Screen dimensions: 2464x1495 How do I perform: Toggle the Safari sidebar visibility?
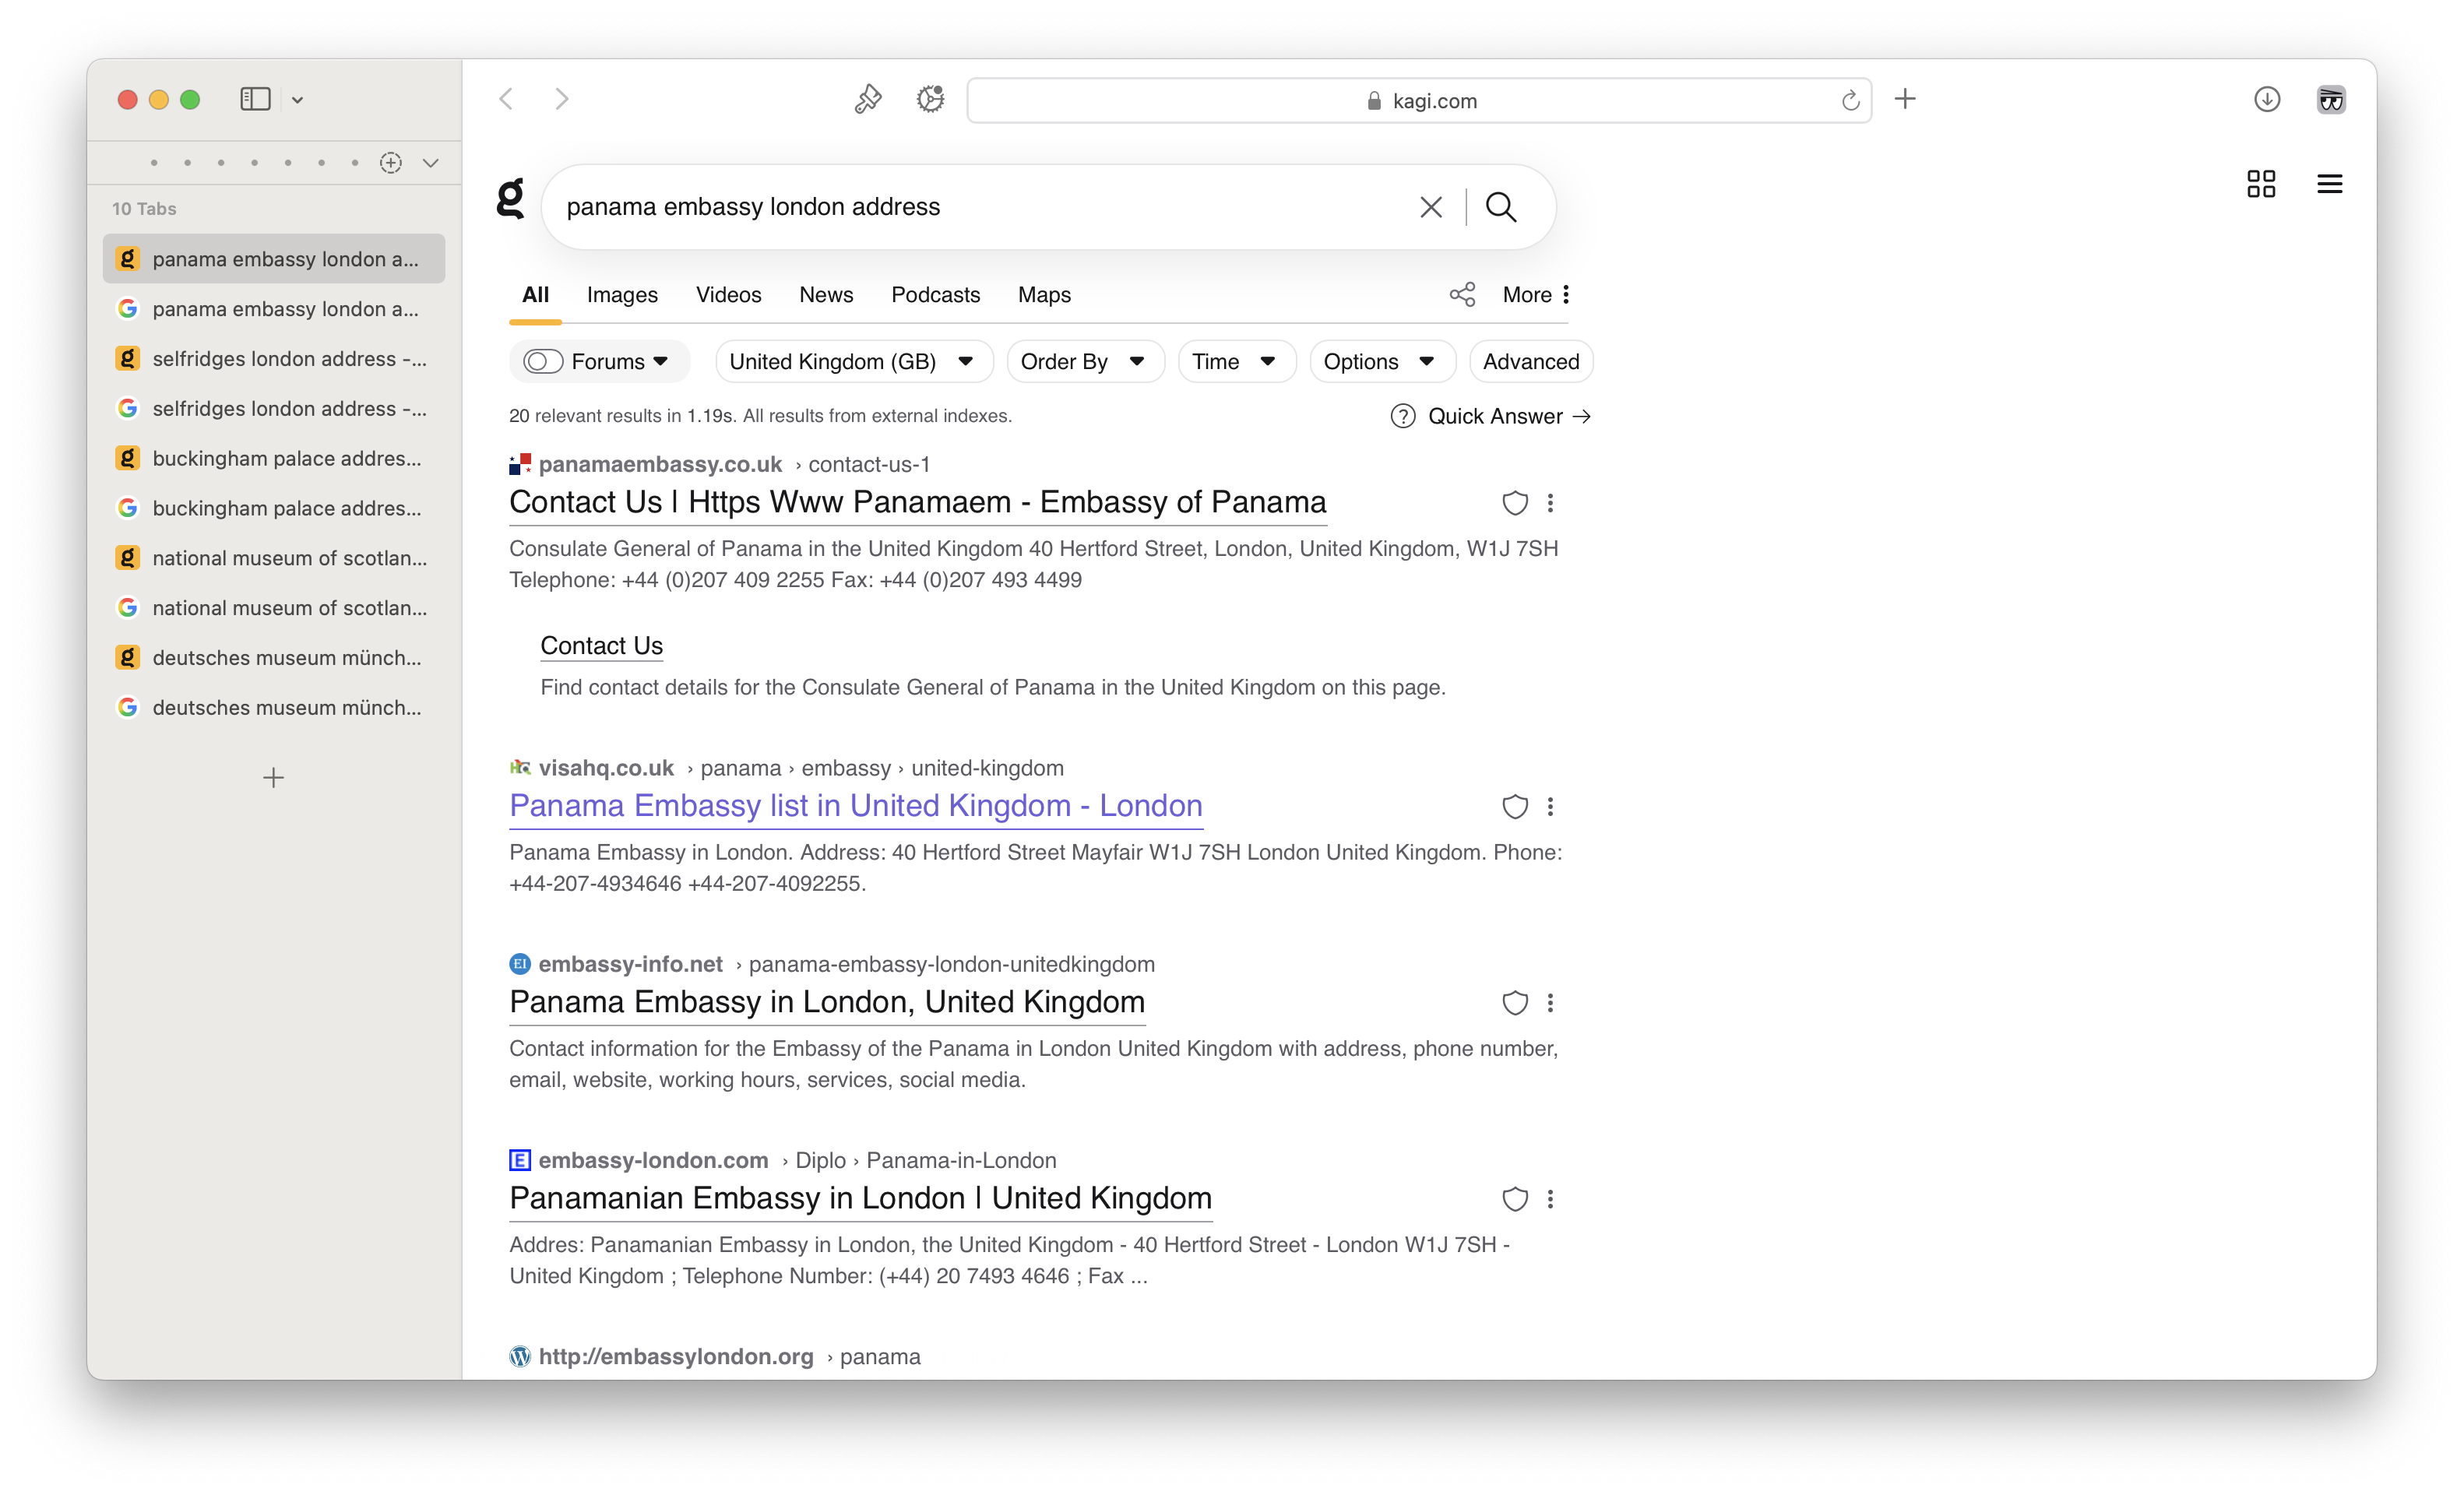pos(255,99)
